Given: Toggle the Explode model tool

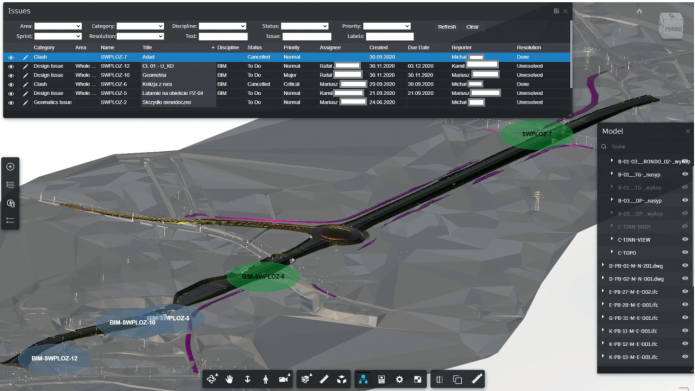Looking at the screenshot, I should pyautogui.click(x=342, y=379).
